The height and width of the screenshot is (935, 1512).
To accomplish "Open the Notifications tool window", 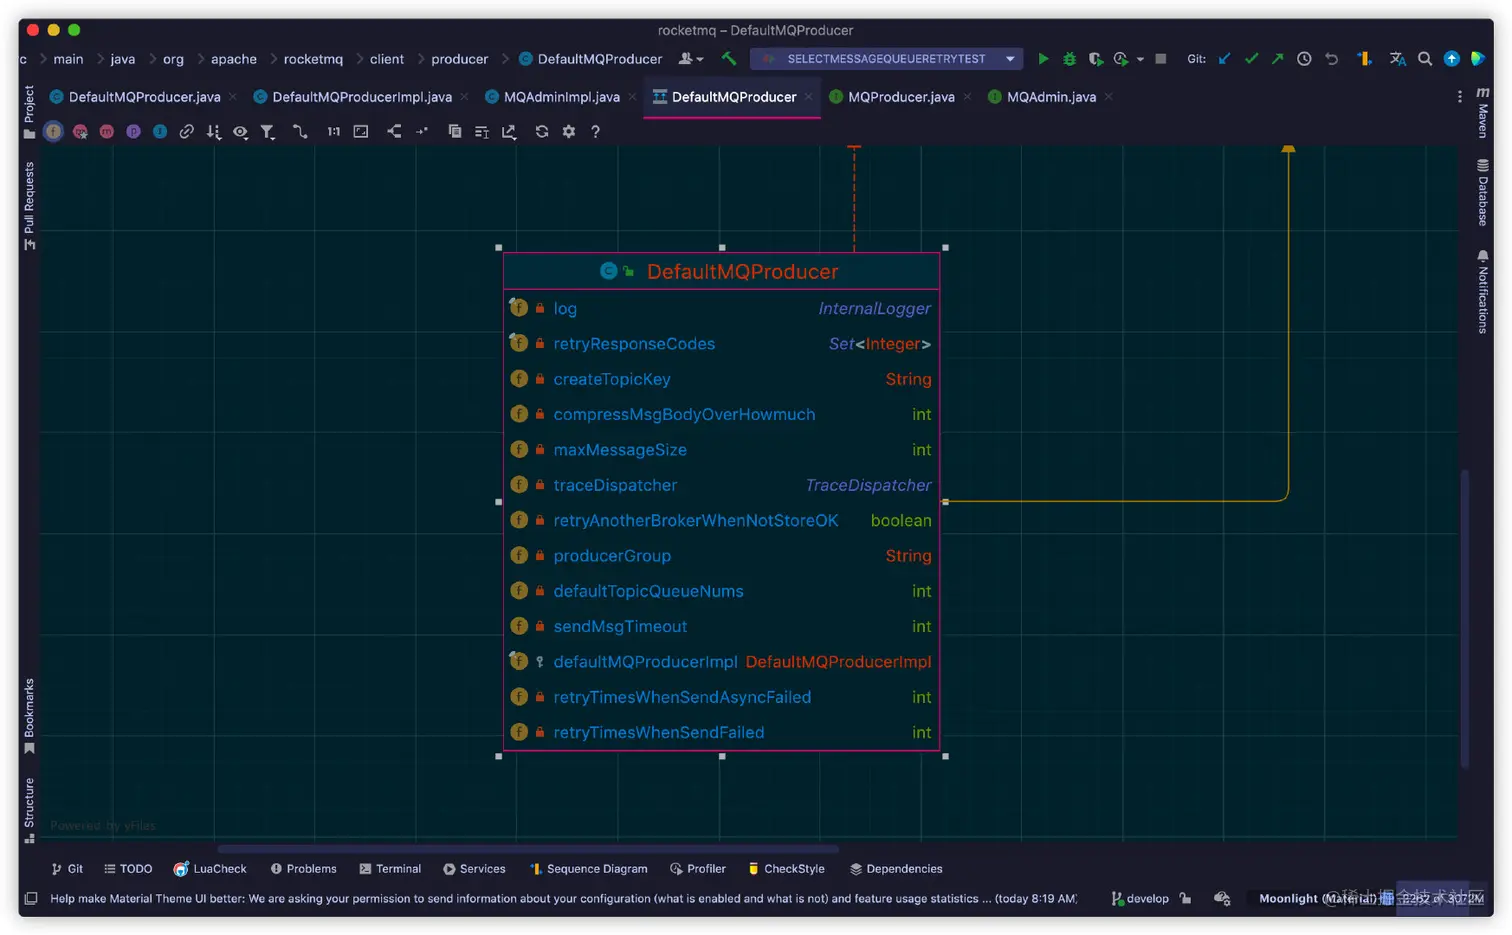I will pyautogui.click(x=1483, y=291).
